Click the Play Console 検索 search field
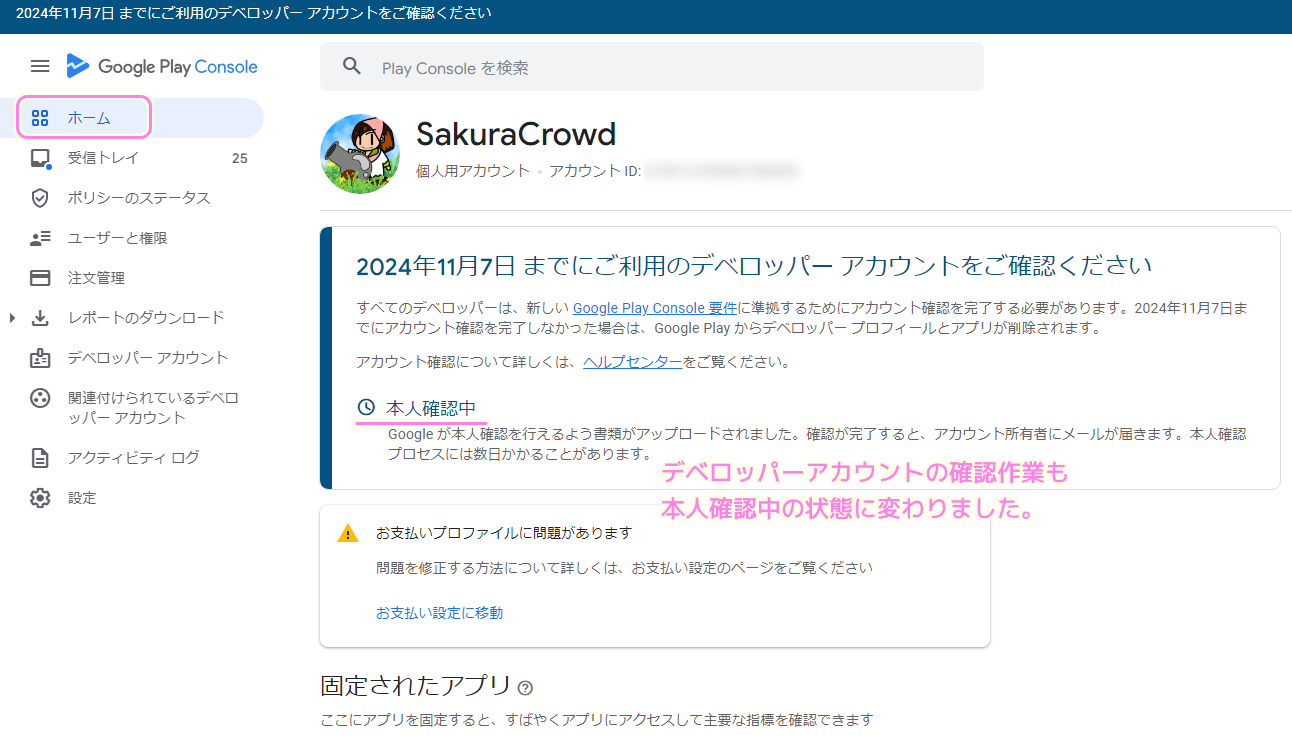1292x739 pixels. (x=650, y=66)
